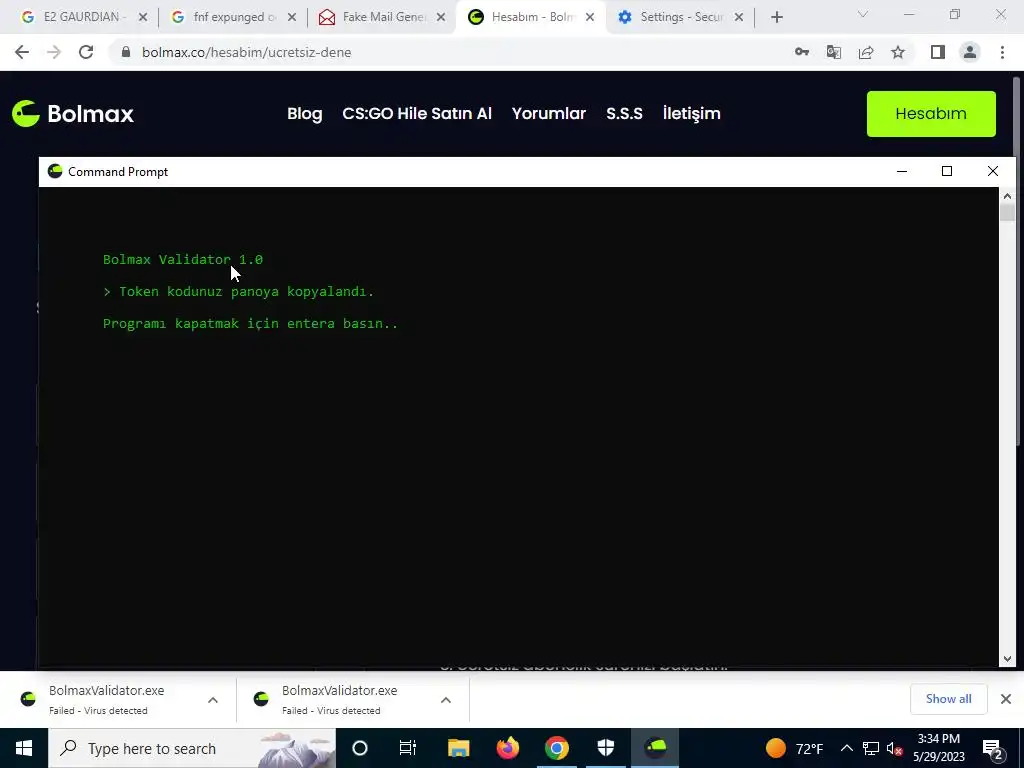Click the Bolmax logo icon
Screen dimensions: 1024x768
(x=26, y=114)
